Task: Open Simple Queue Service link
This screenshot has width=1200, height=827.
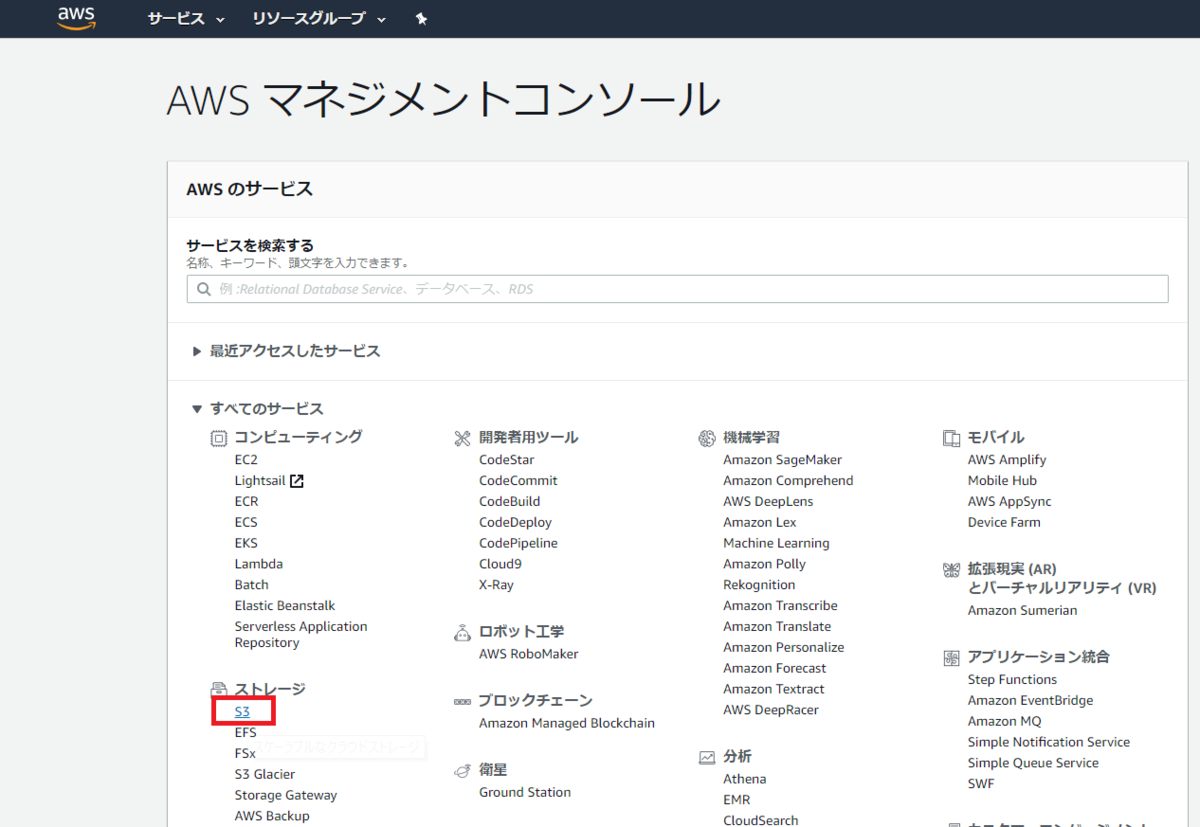Action: (x=1033, y=763)
